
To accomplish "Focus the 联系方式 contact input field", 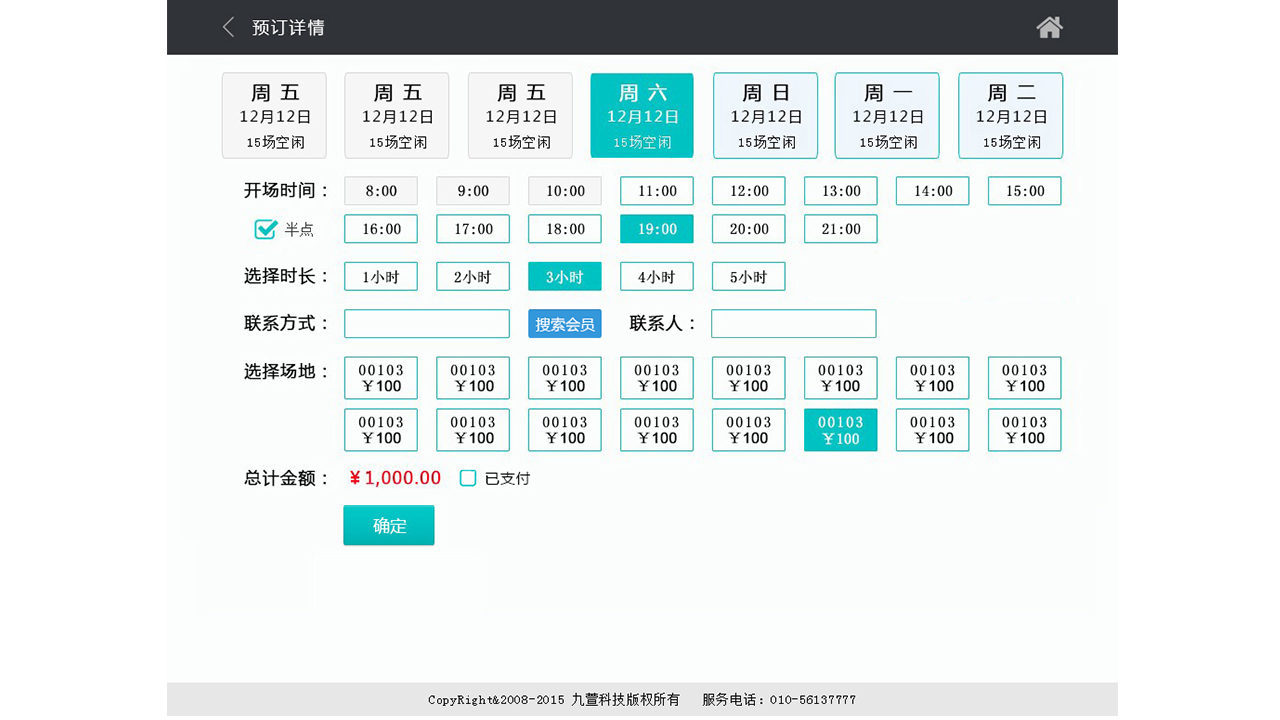I will (x=427, y=323).
